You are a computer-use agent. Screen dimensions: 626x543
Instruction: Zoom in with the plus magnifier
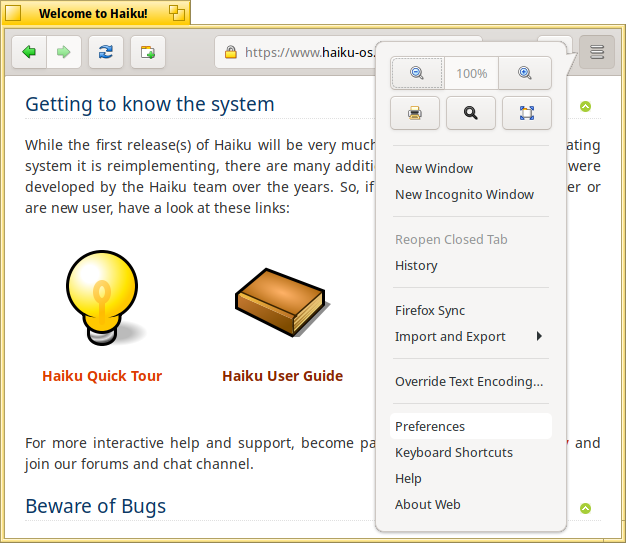click(525, 73)
